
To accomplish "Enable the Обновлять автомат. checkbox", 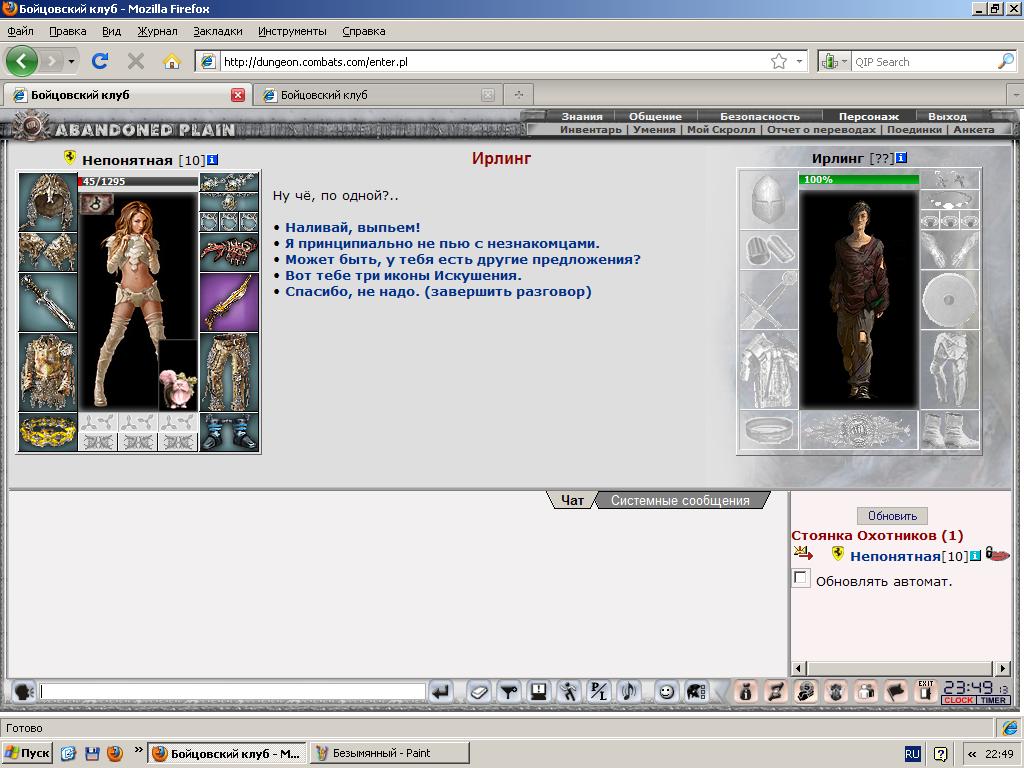I will [801, 578].
